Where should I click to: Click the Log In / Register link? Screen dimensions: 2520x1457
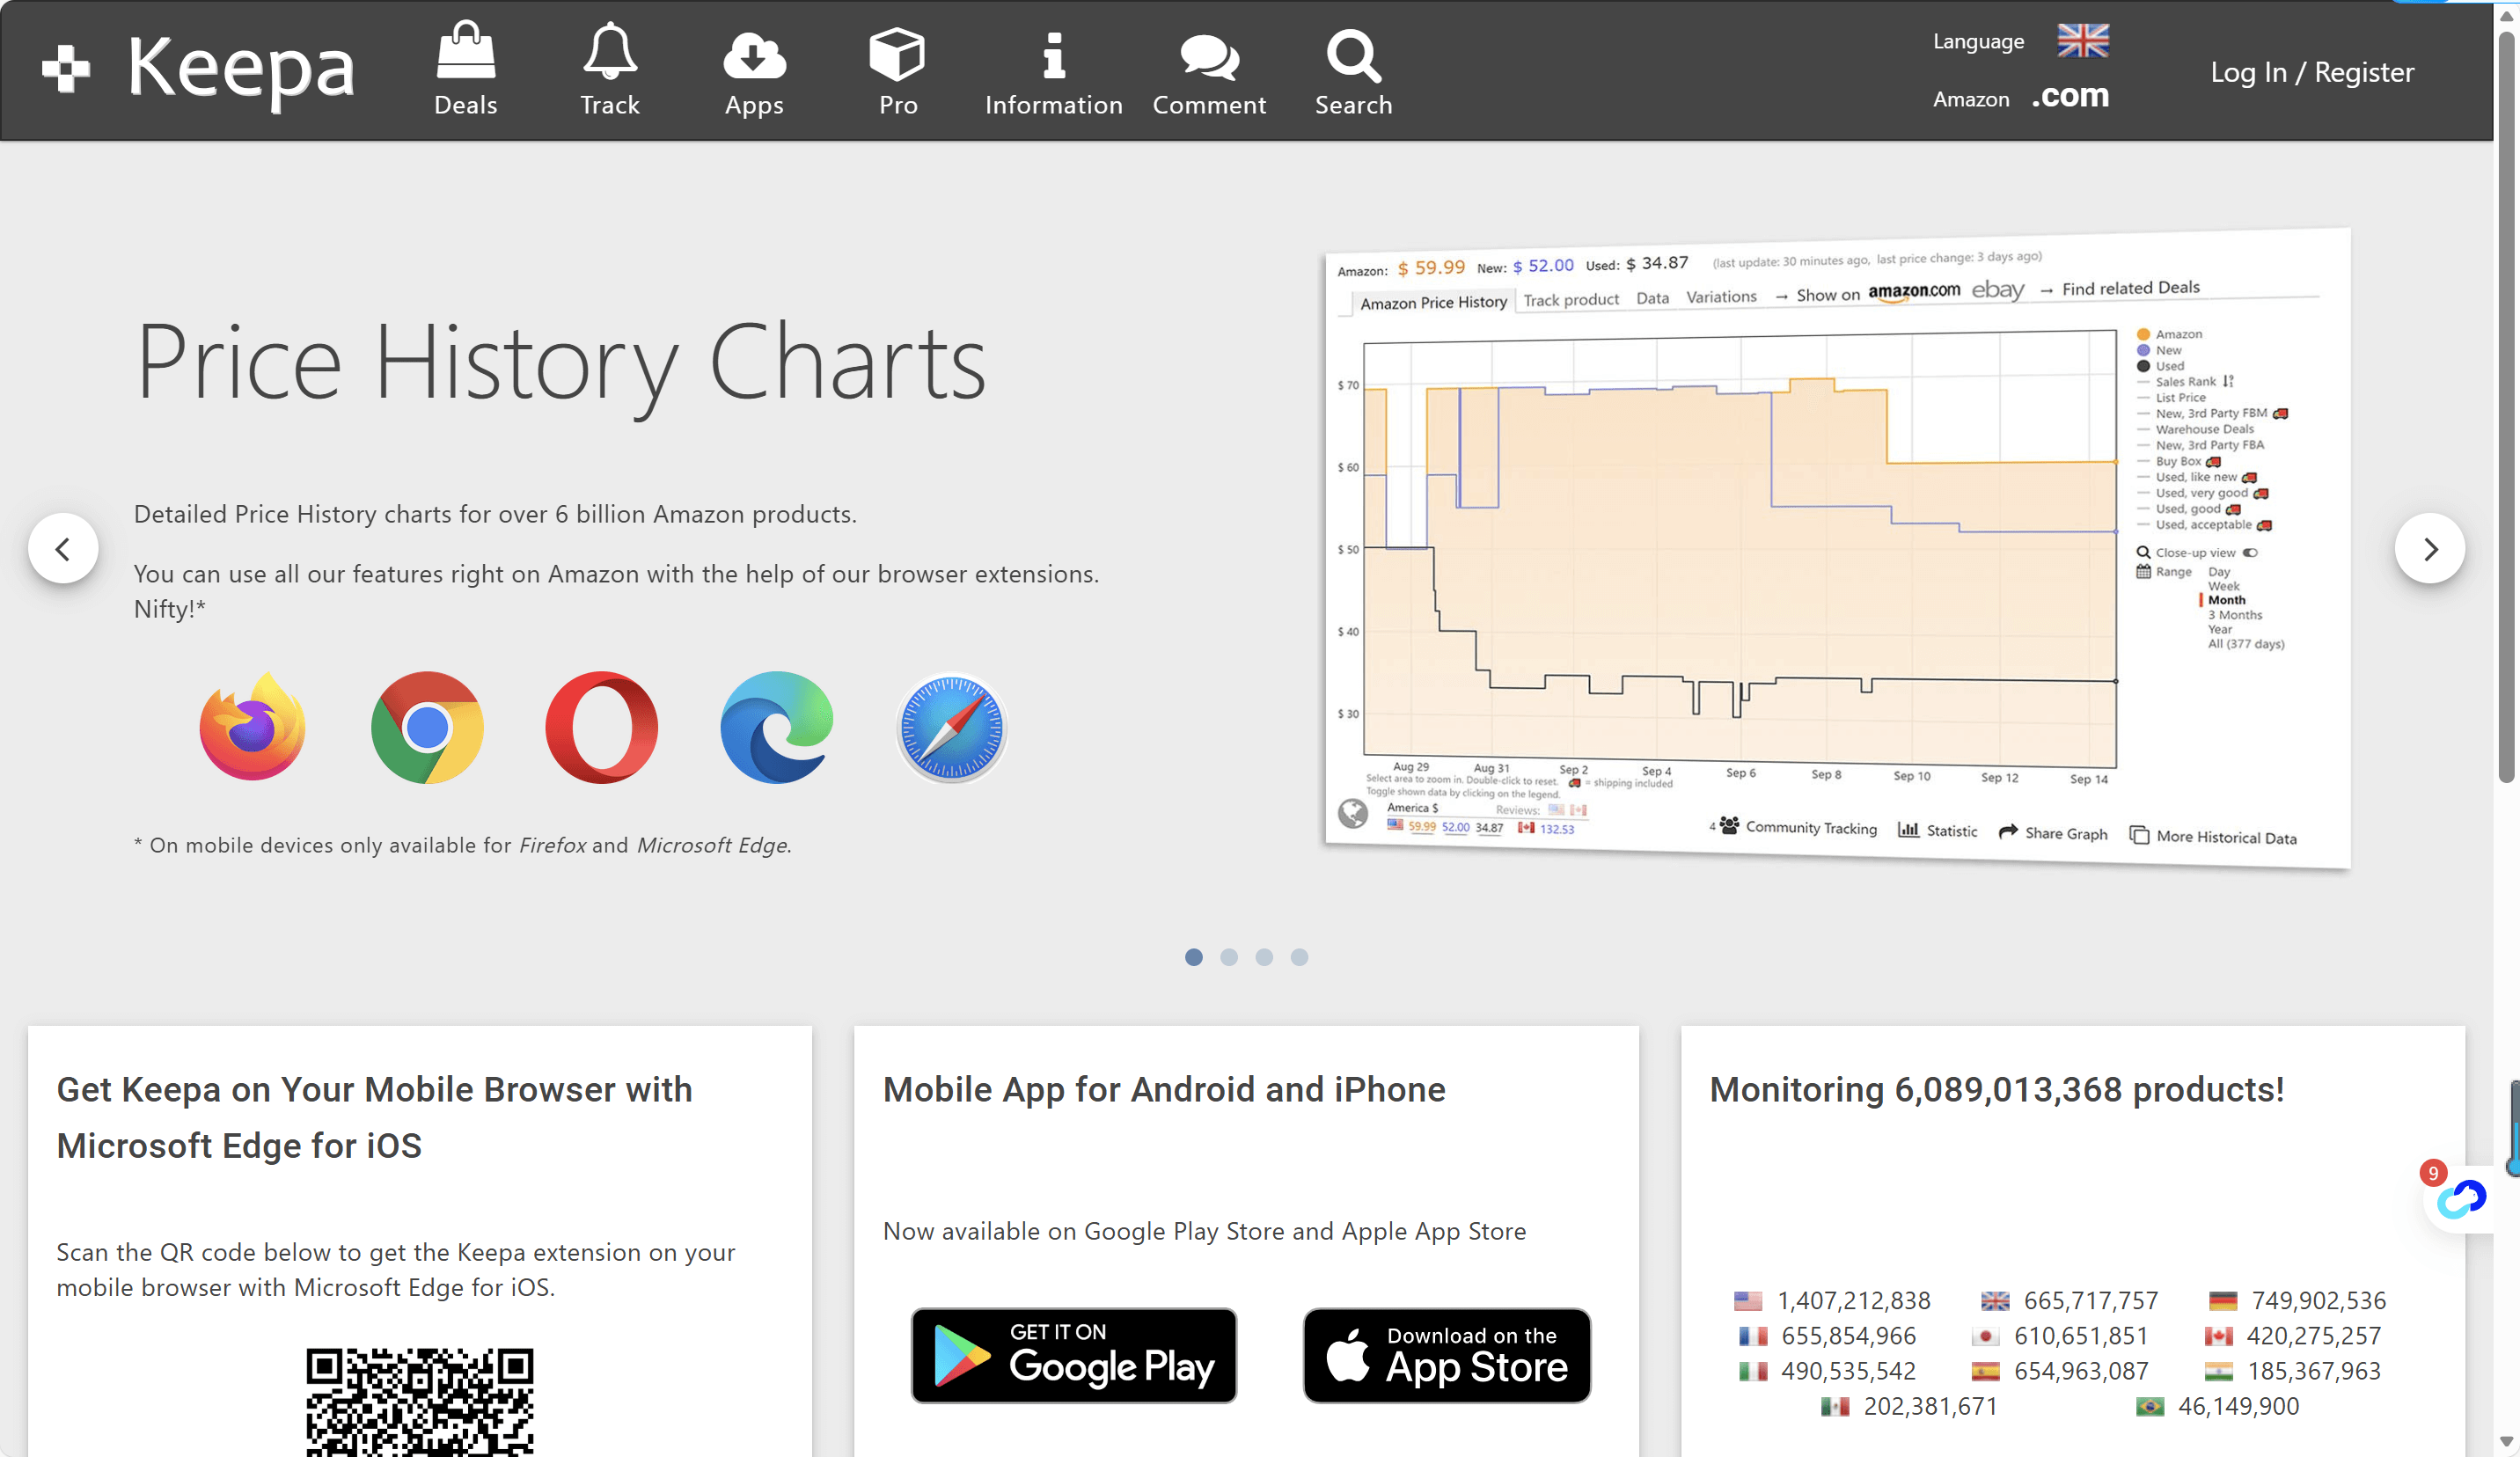pyautogui.click(x=2312, y=72)
